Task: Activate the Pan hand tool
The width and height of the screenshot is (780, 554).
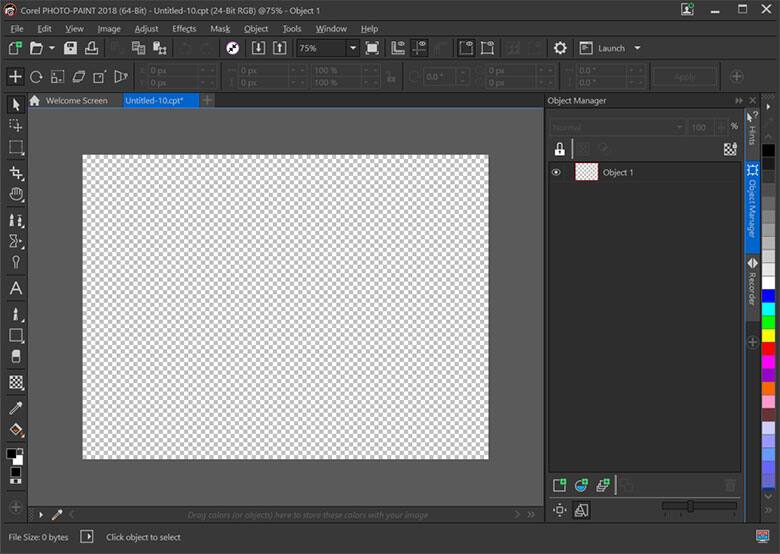Action: coord(16,195)
